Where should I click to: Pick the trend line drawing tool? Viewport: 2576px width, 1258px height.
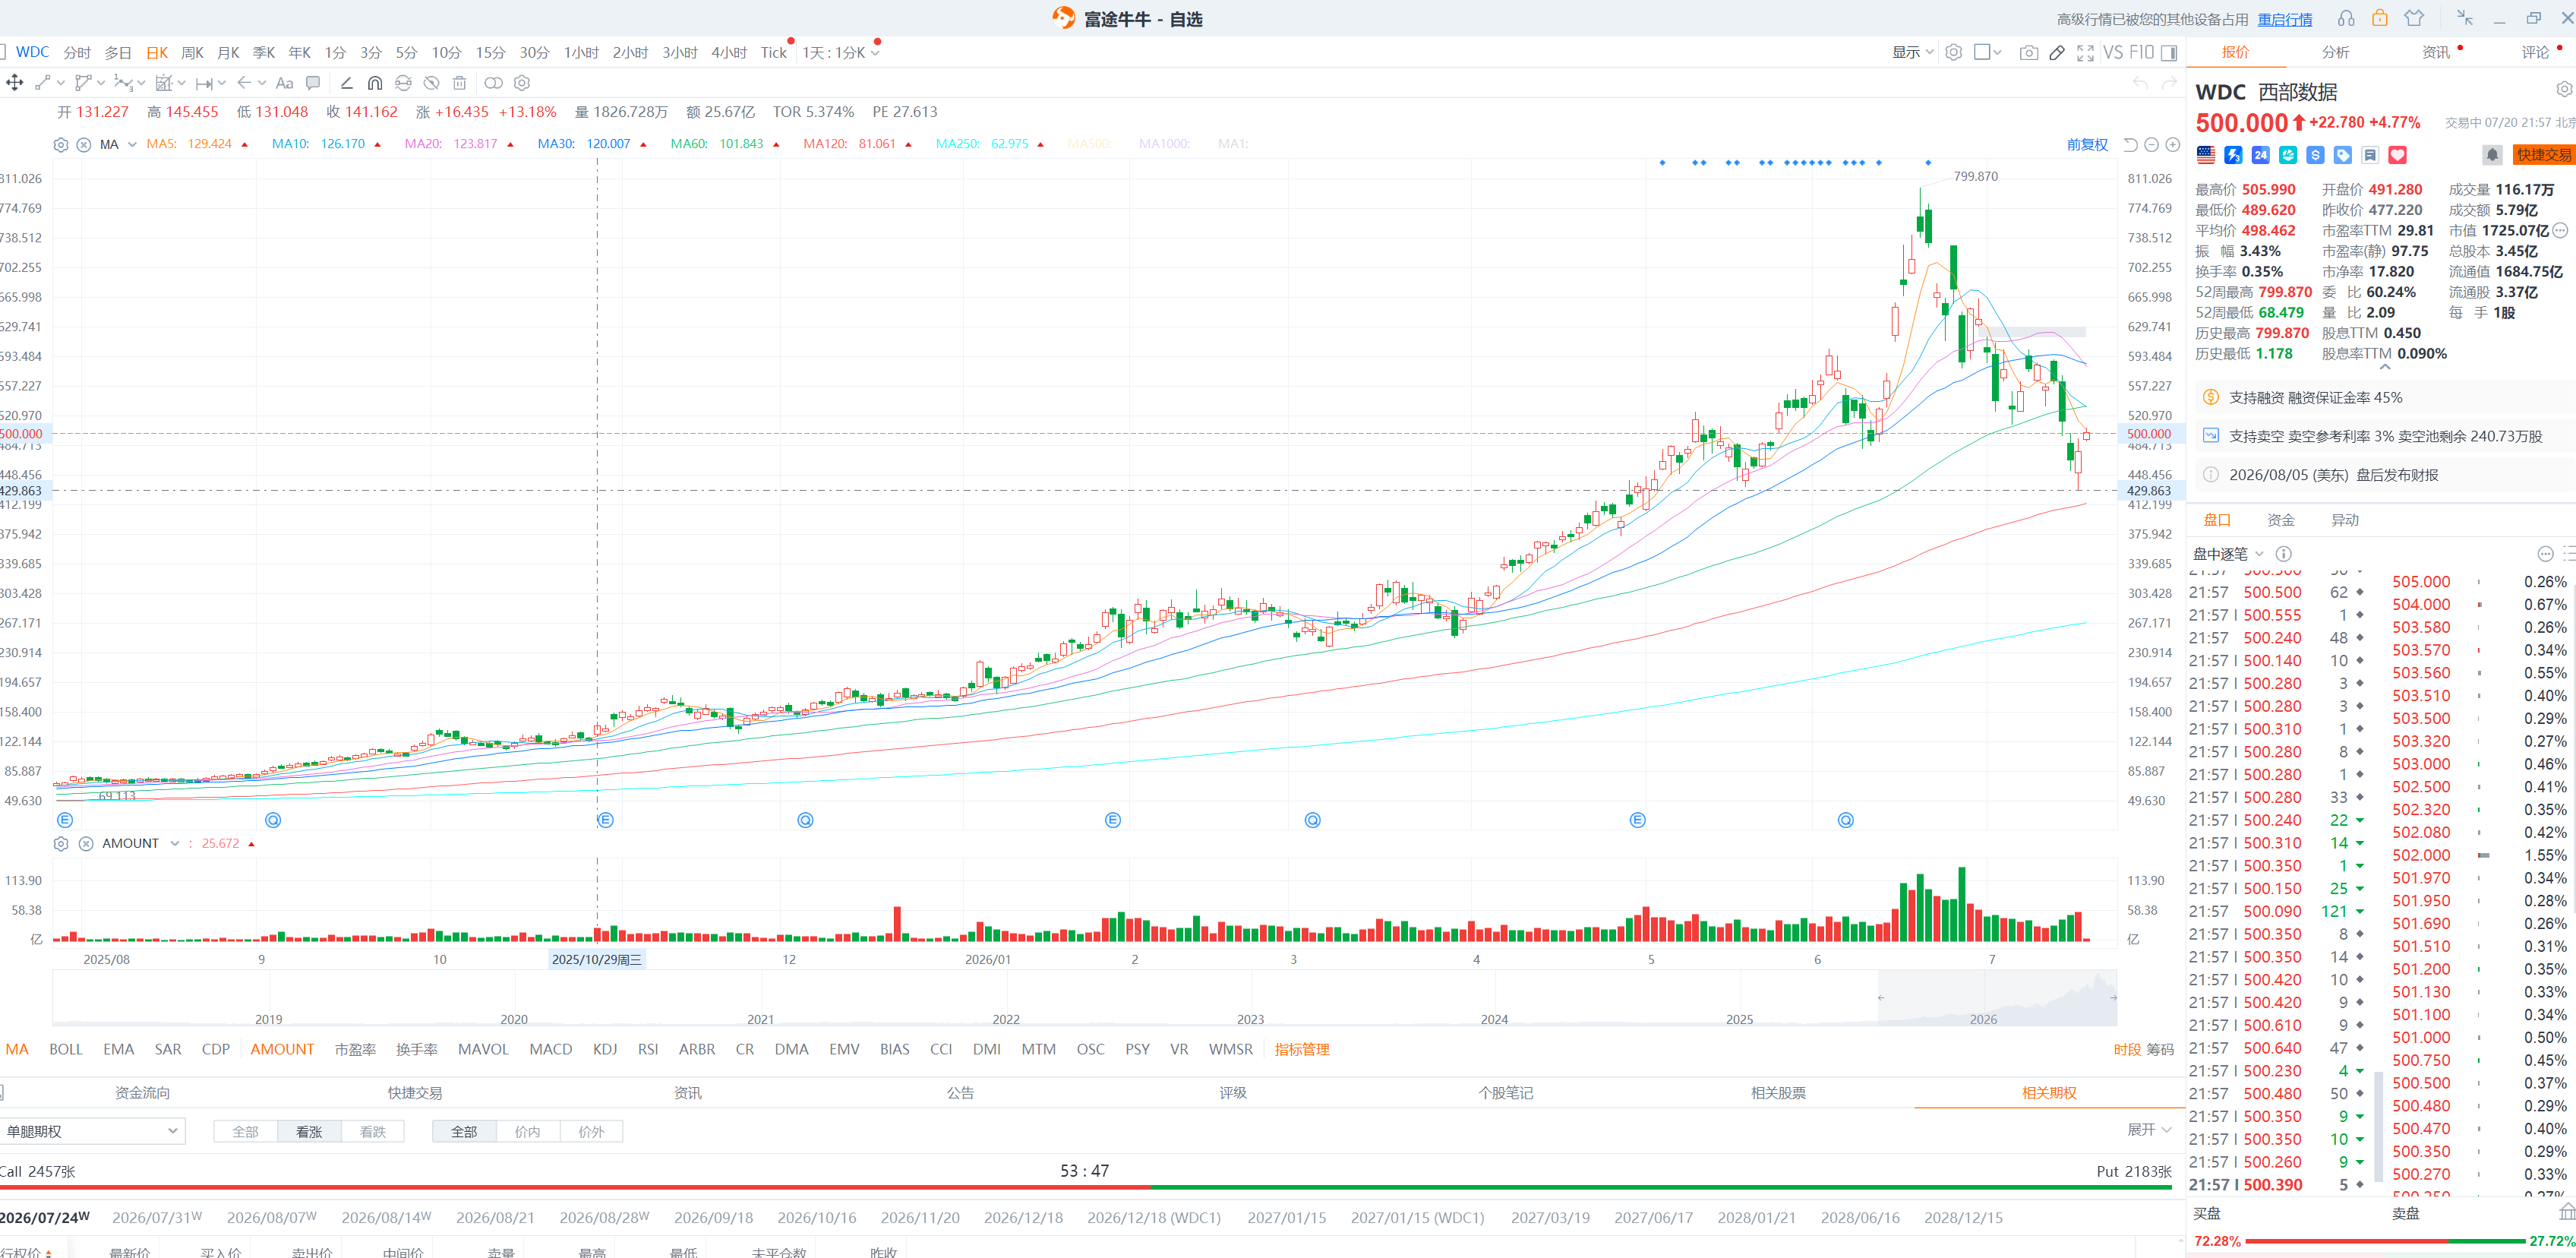point(43,83)
